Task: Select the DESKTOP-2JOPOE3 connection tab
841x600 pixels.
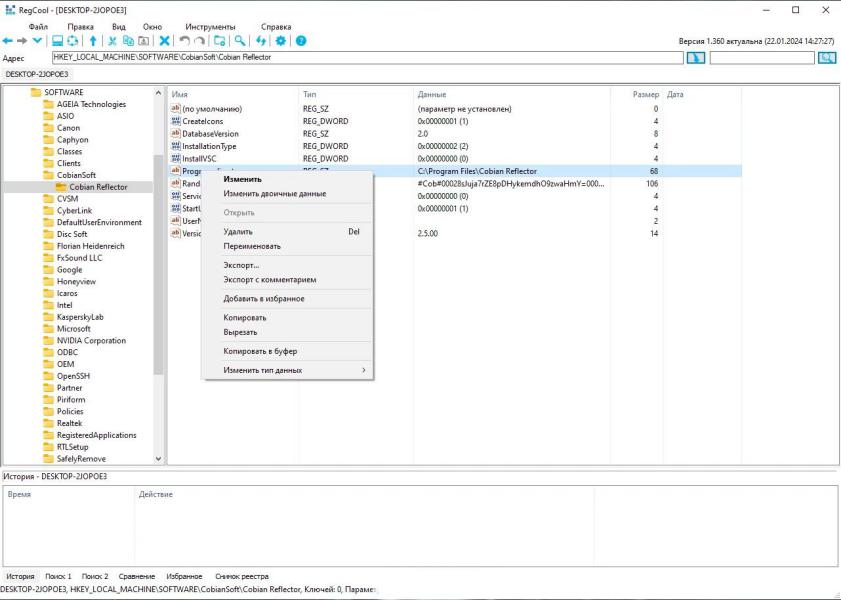Action: 37,74
